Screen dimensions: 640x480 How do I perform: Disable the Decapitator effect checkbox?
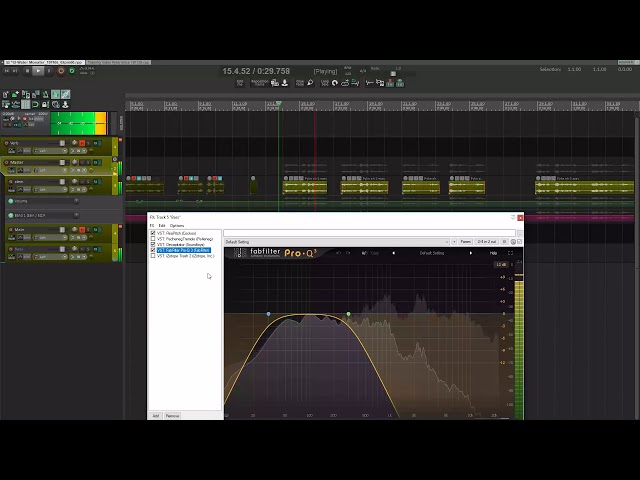click(153, 244)
